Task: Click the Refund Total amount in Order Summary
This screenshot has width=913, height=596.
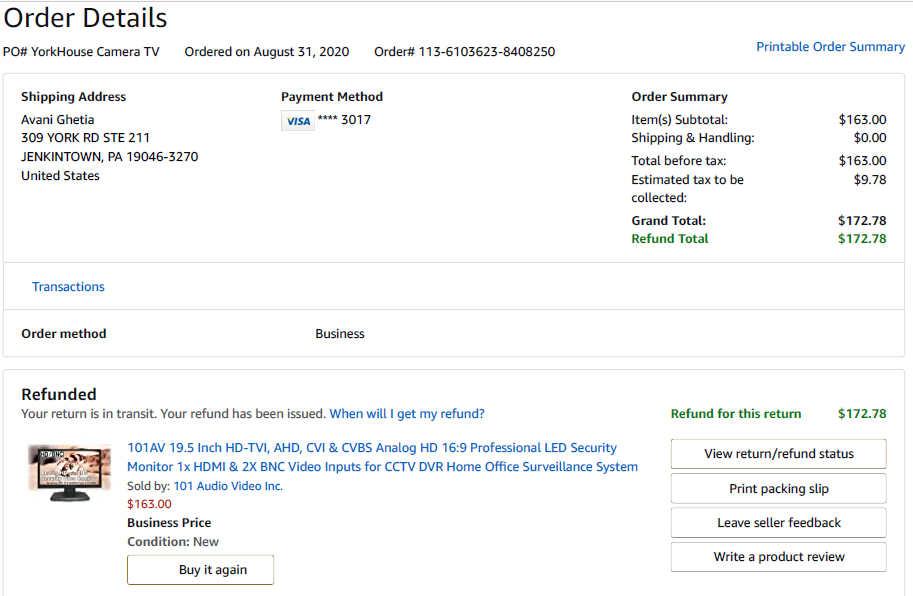Action: 862,239
